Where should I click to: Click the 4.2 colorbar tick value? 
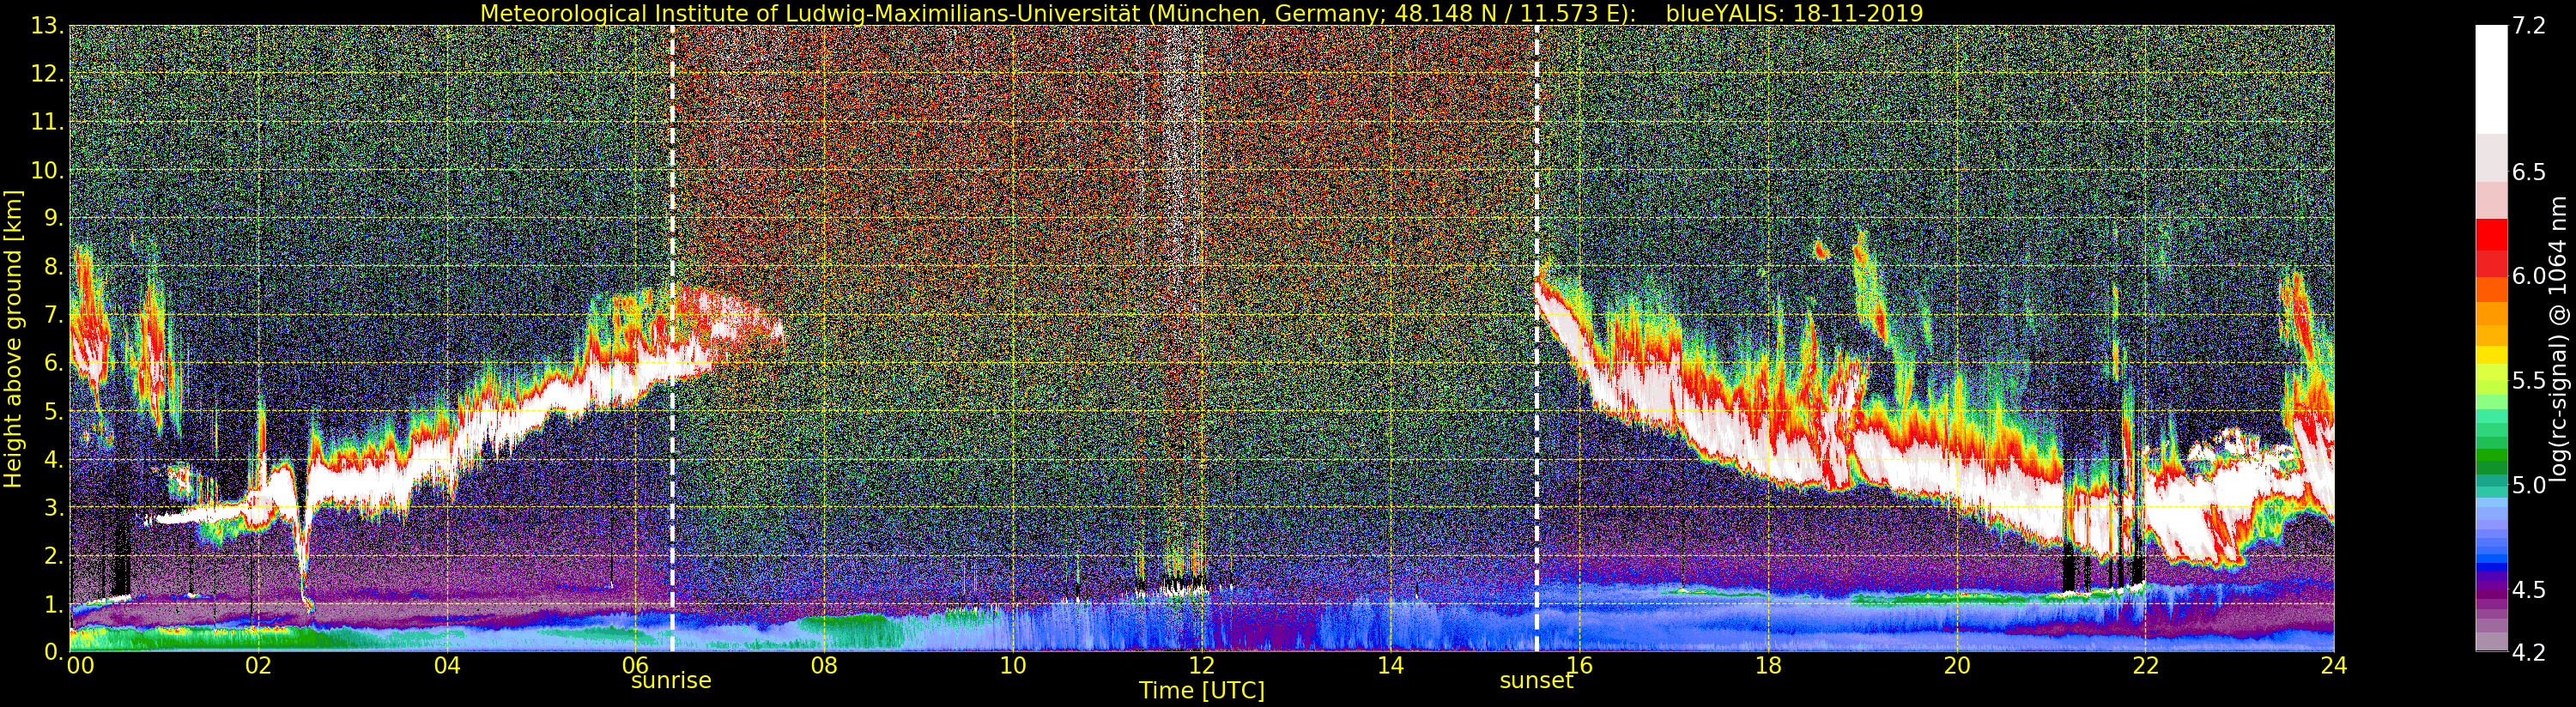[x=2528, y=653]
